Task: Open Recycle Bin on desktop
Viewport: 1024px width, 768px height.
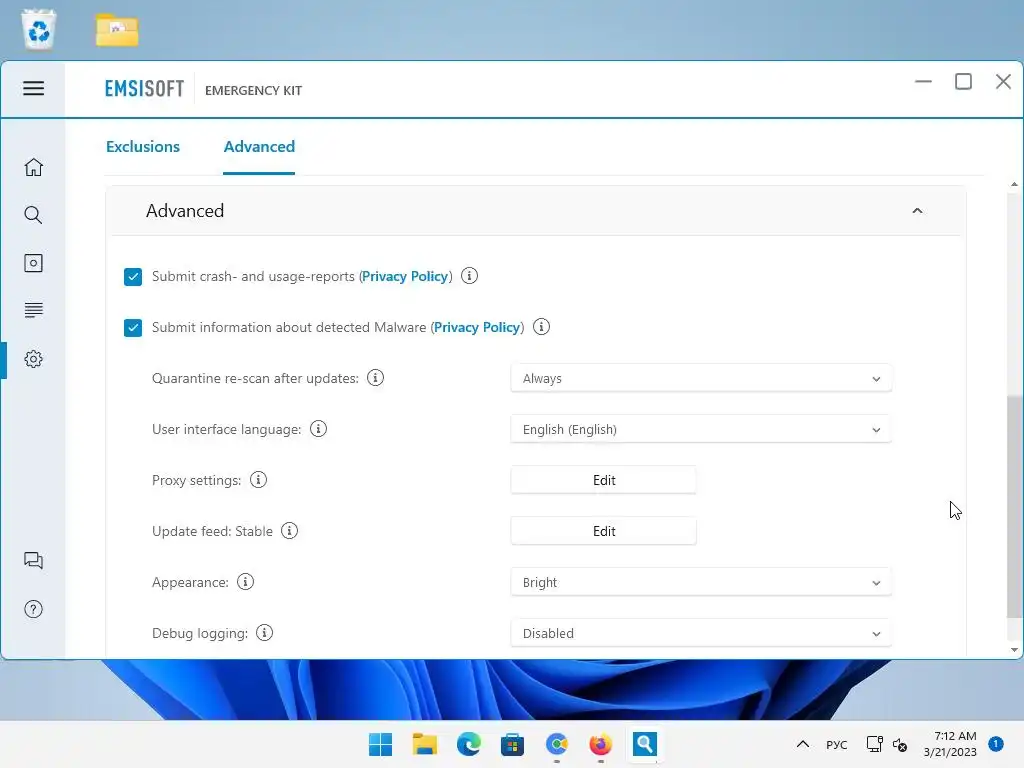Action: (x=39, y=29)
